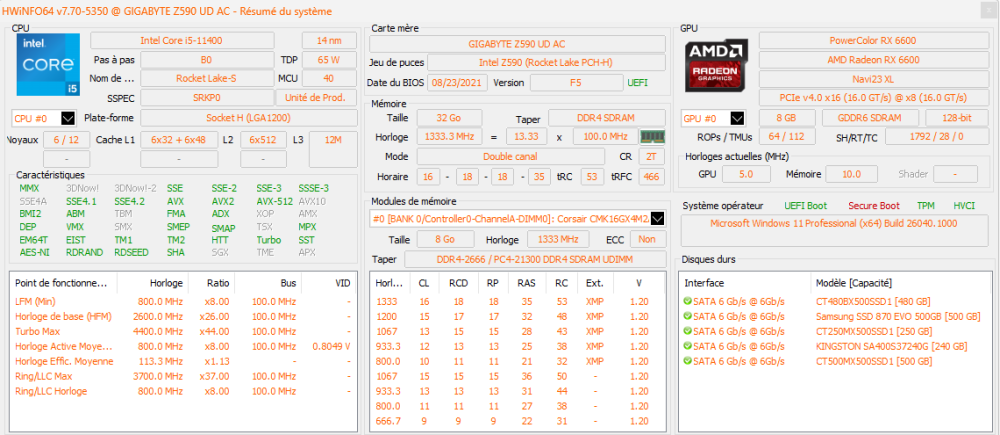
Task: Select the 1200 MHz XMP timing row
Action: 519,316
